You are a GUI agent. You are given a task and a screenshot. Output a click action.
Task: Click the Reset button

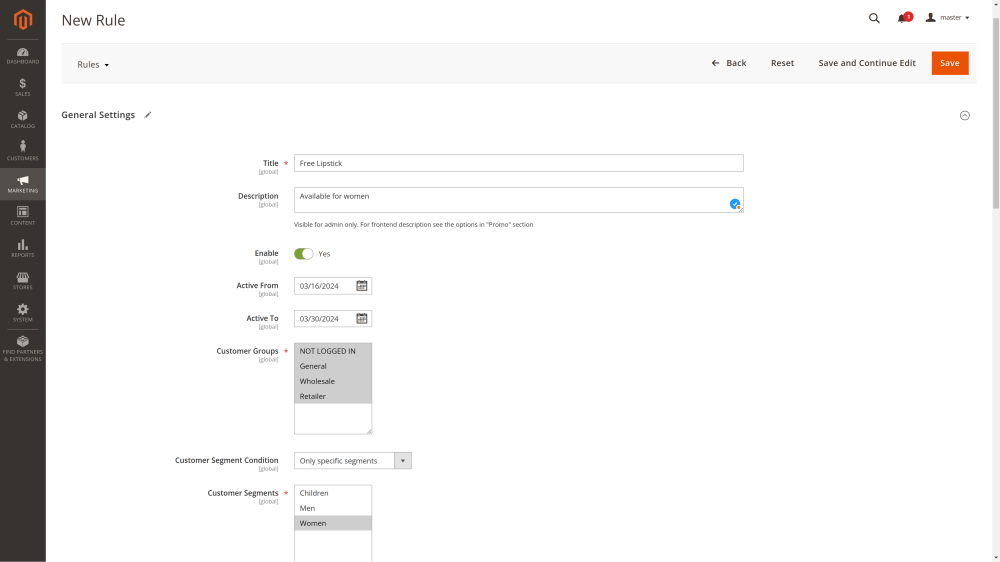[783, 63]
